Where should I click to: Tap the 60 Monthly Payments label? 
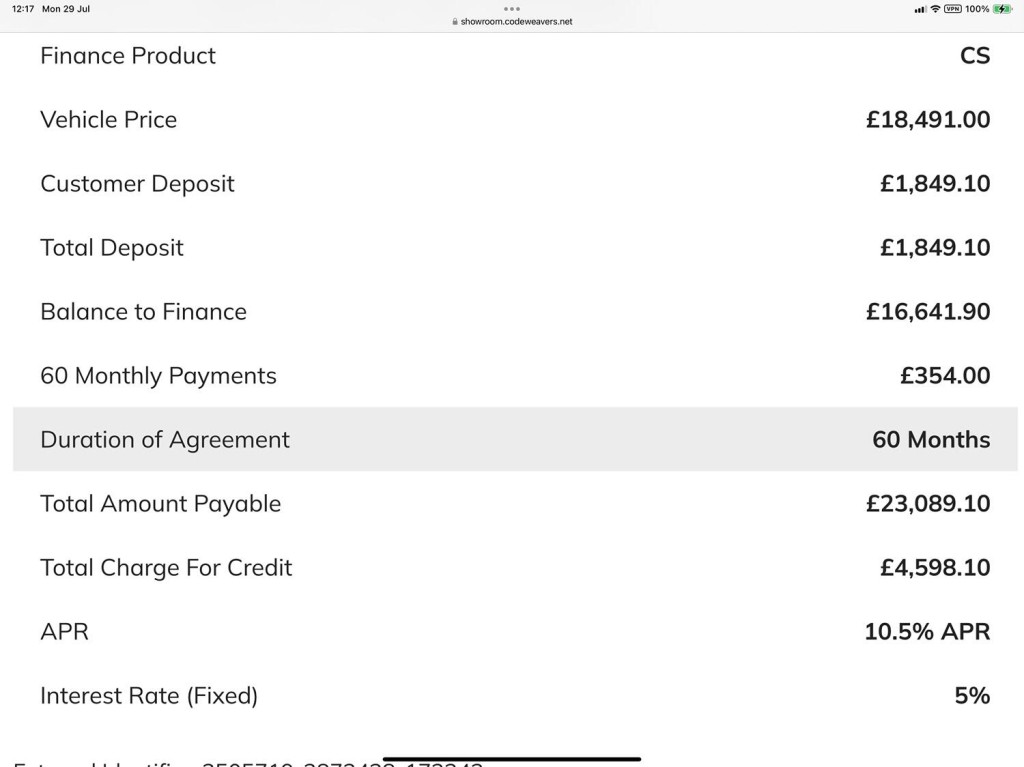coord(159,376)
